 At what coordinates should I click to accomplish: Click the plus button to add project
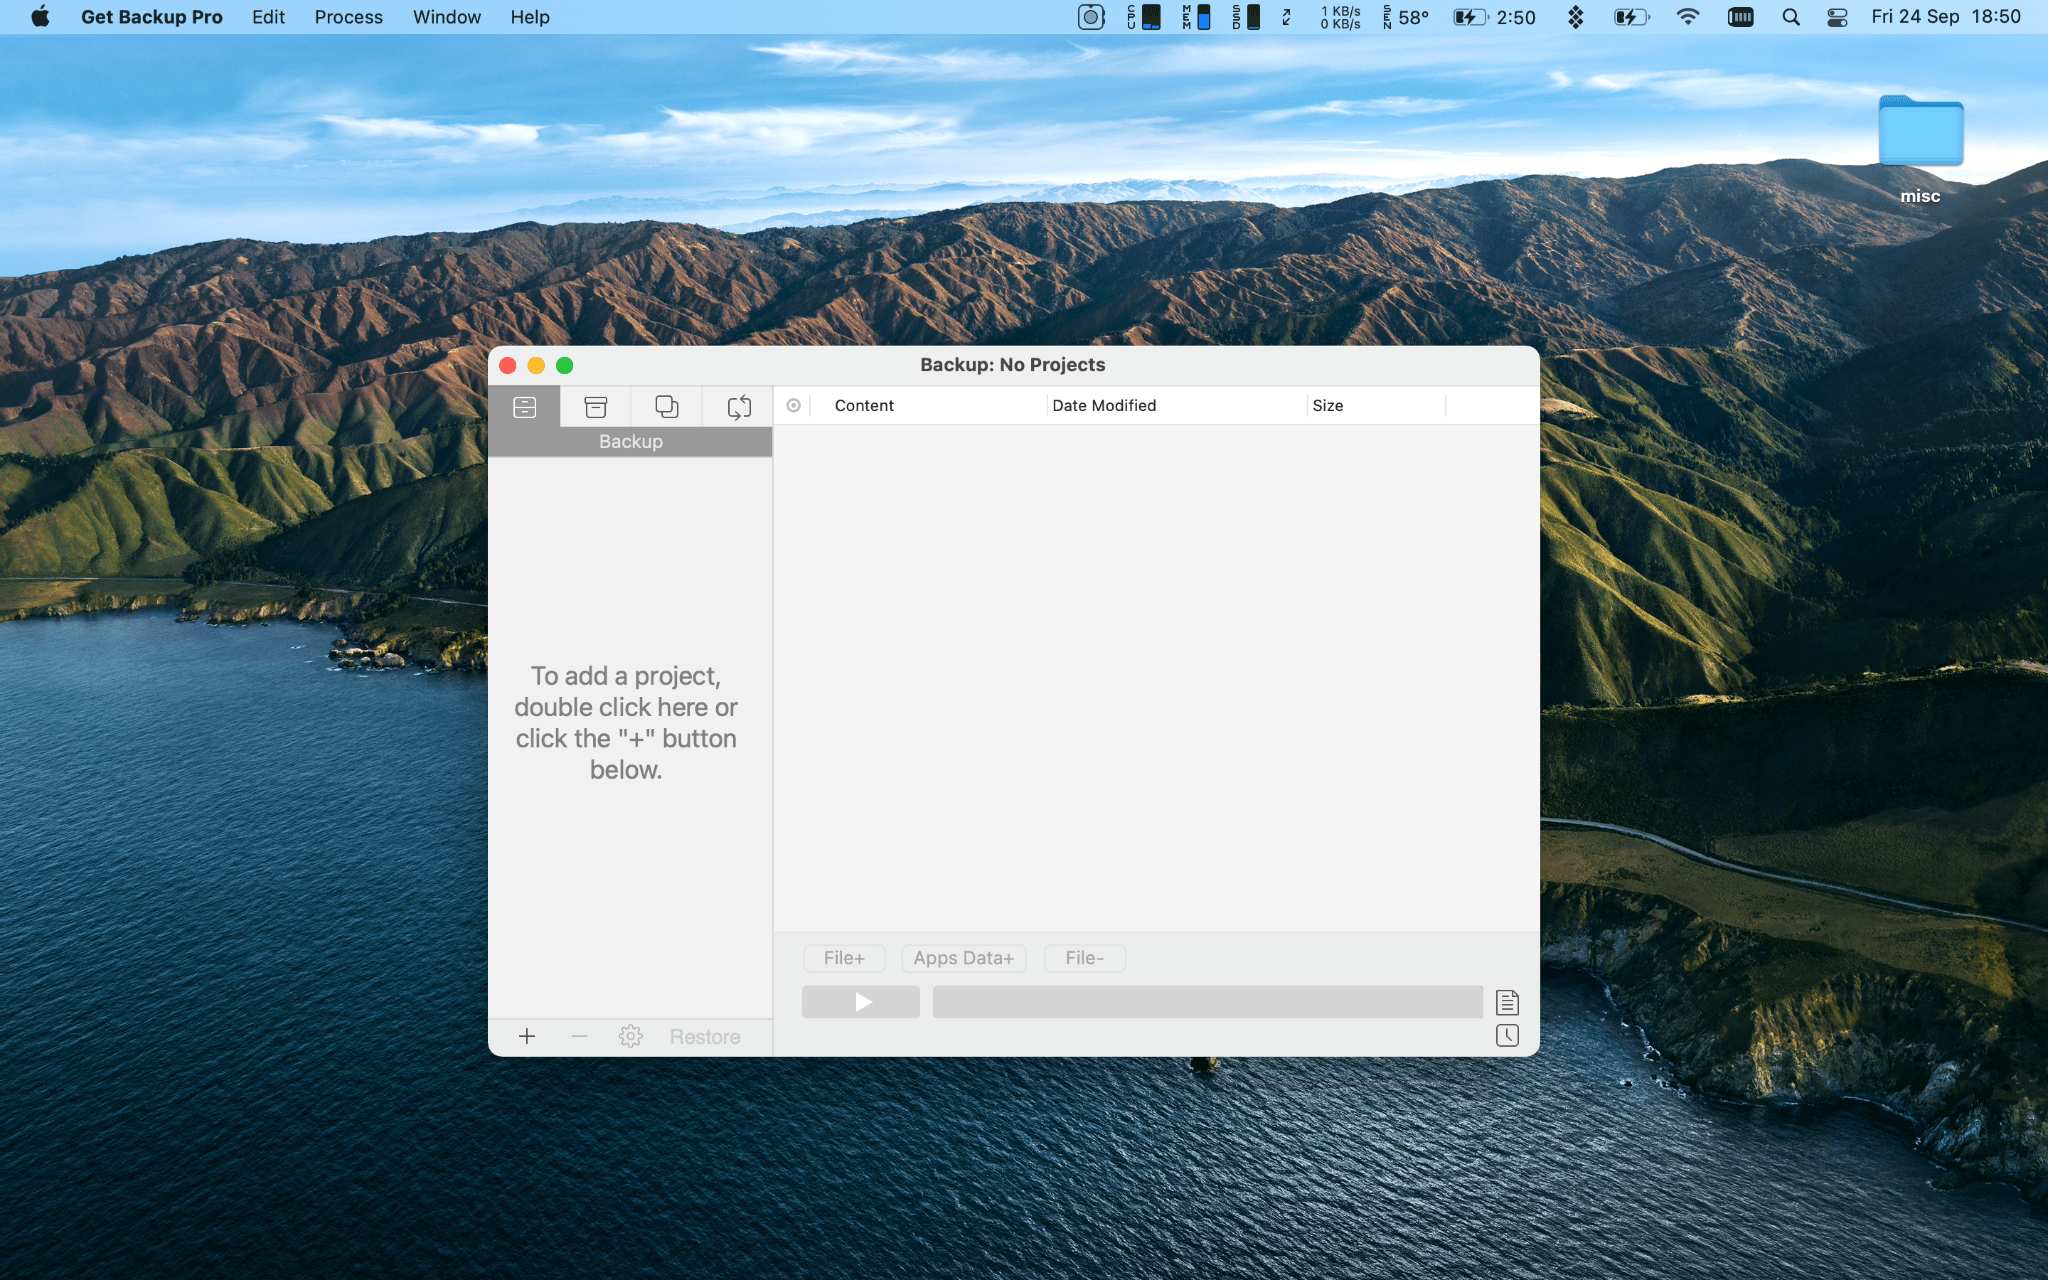pyautogui.click(x=527, y=1036)
